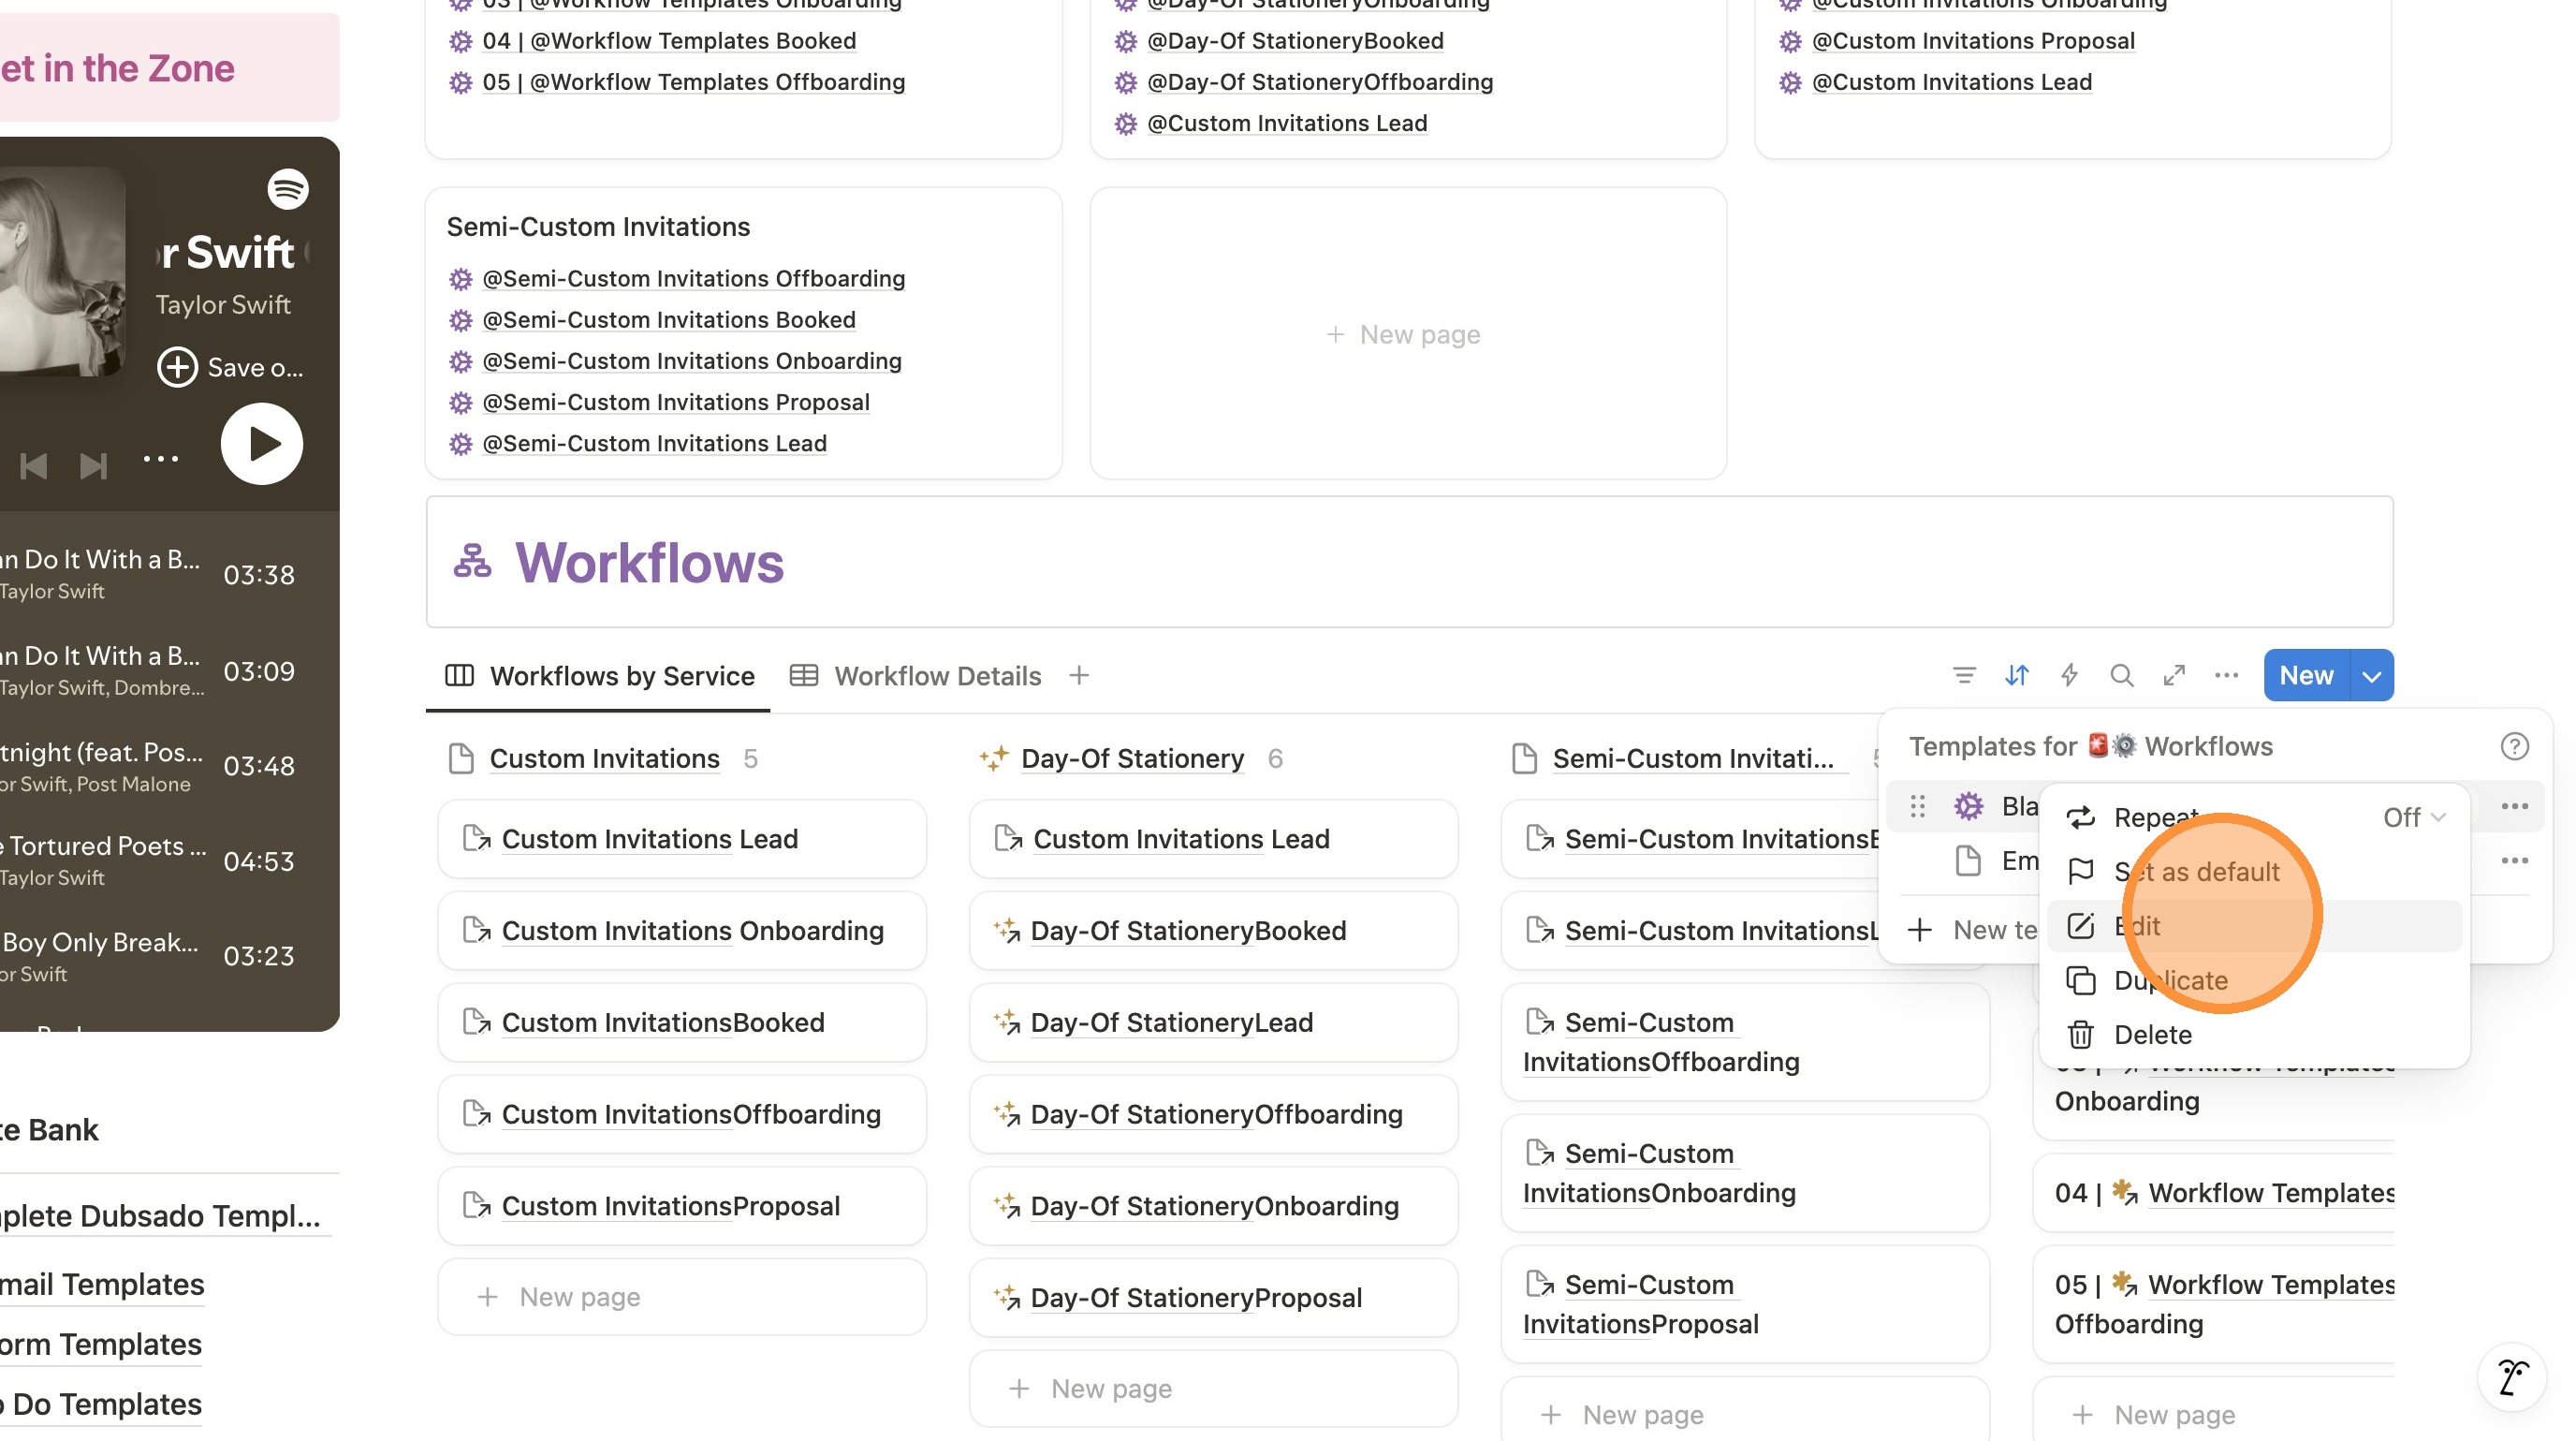Image resolution: width=2576 pixels, height=1441 pixels.
Task: Add new page under Semi-Custom Invitations column
Action: pyautogui.click(x=1745, y=1414)
